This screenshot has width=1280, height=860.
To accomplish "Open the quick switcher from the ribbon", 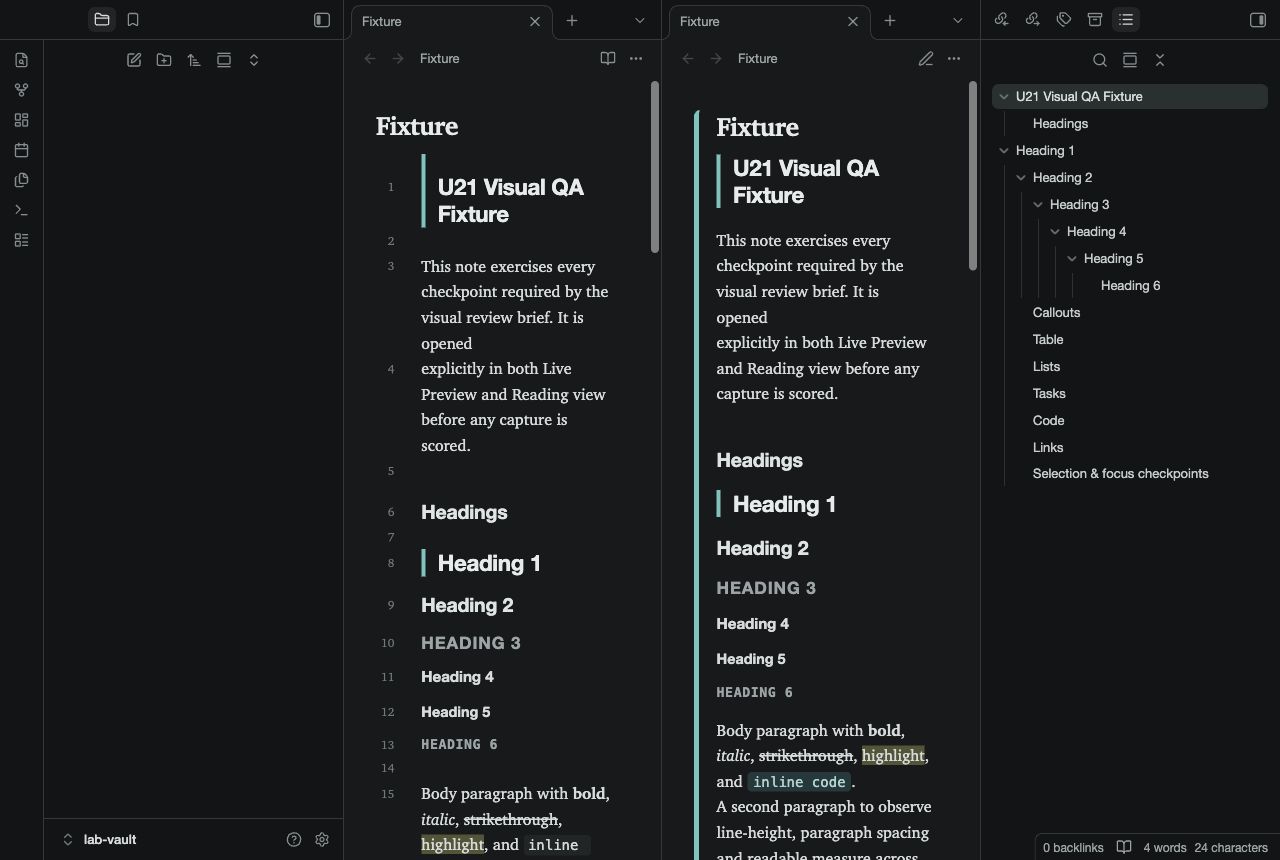I will coord(21,60).
